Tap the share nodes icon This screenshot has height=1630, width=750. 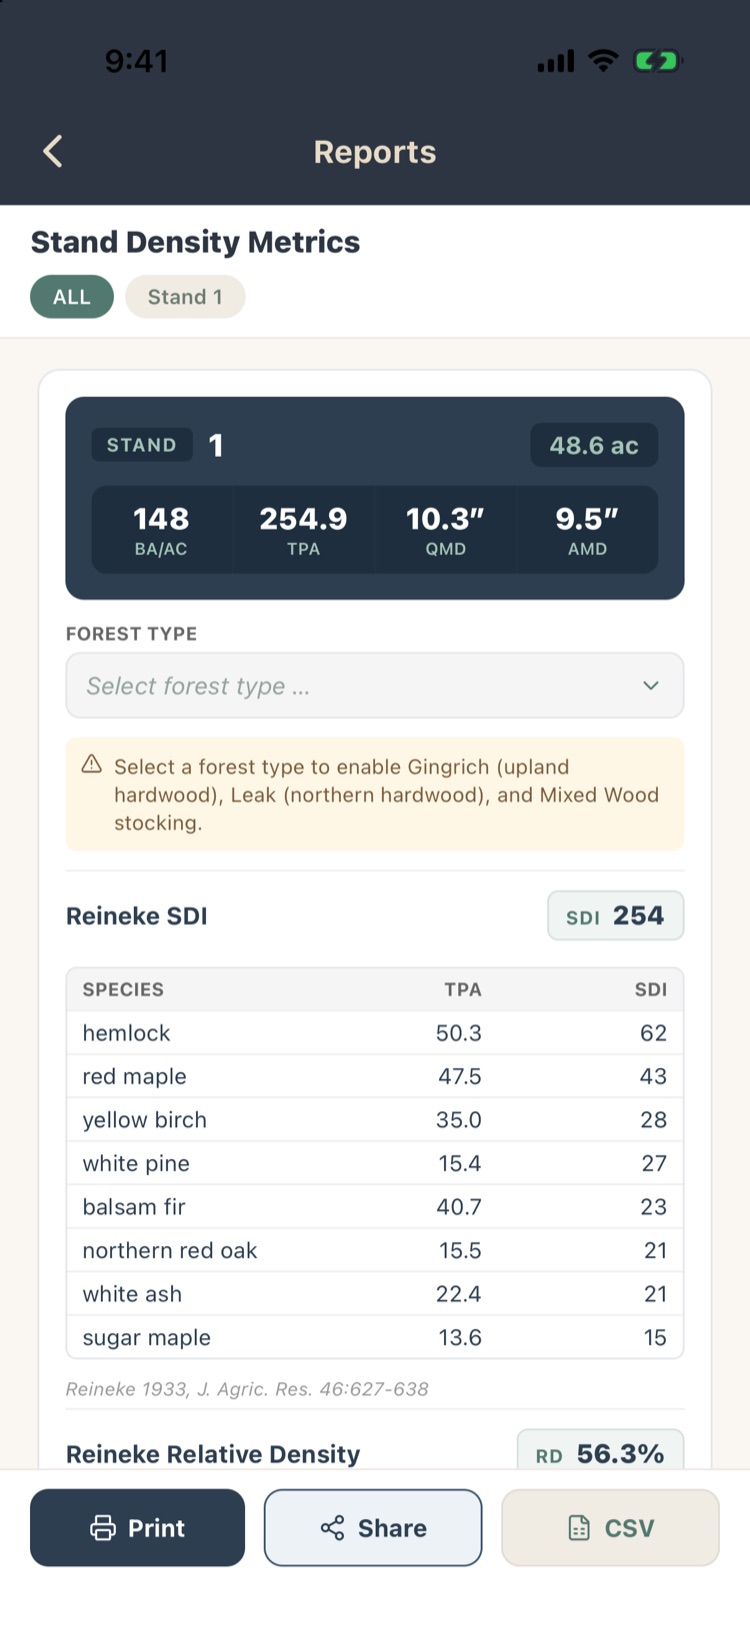coord(332,1528)
